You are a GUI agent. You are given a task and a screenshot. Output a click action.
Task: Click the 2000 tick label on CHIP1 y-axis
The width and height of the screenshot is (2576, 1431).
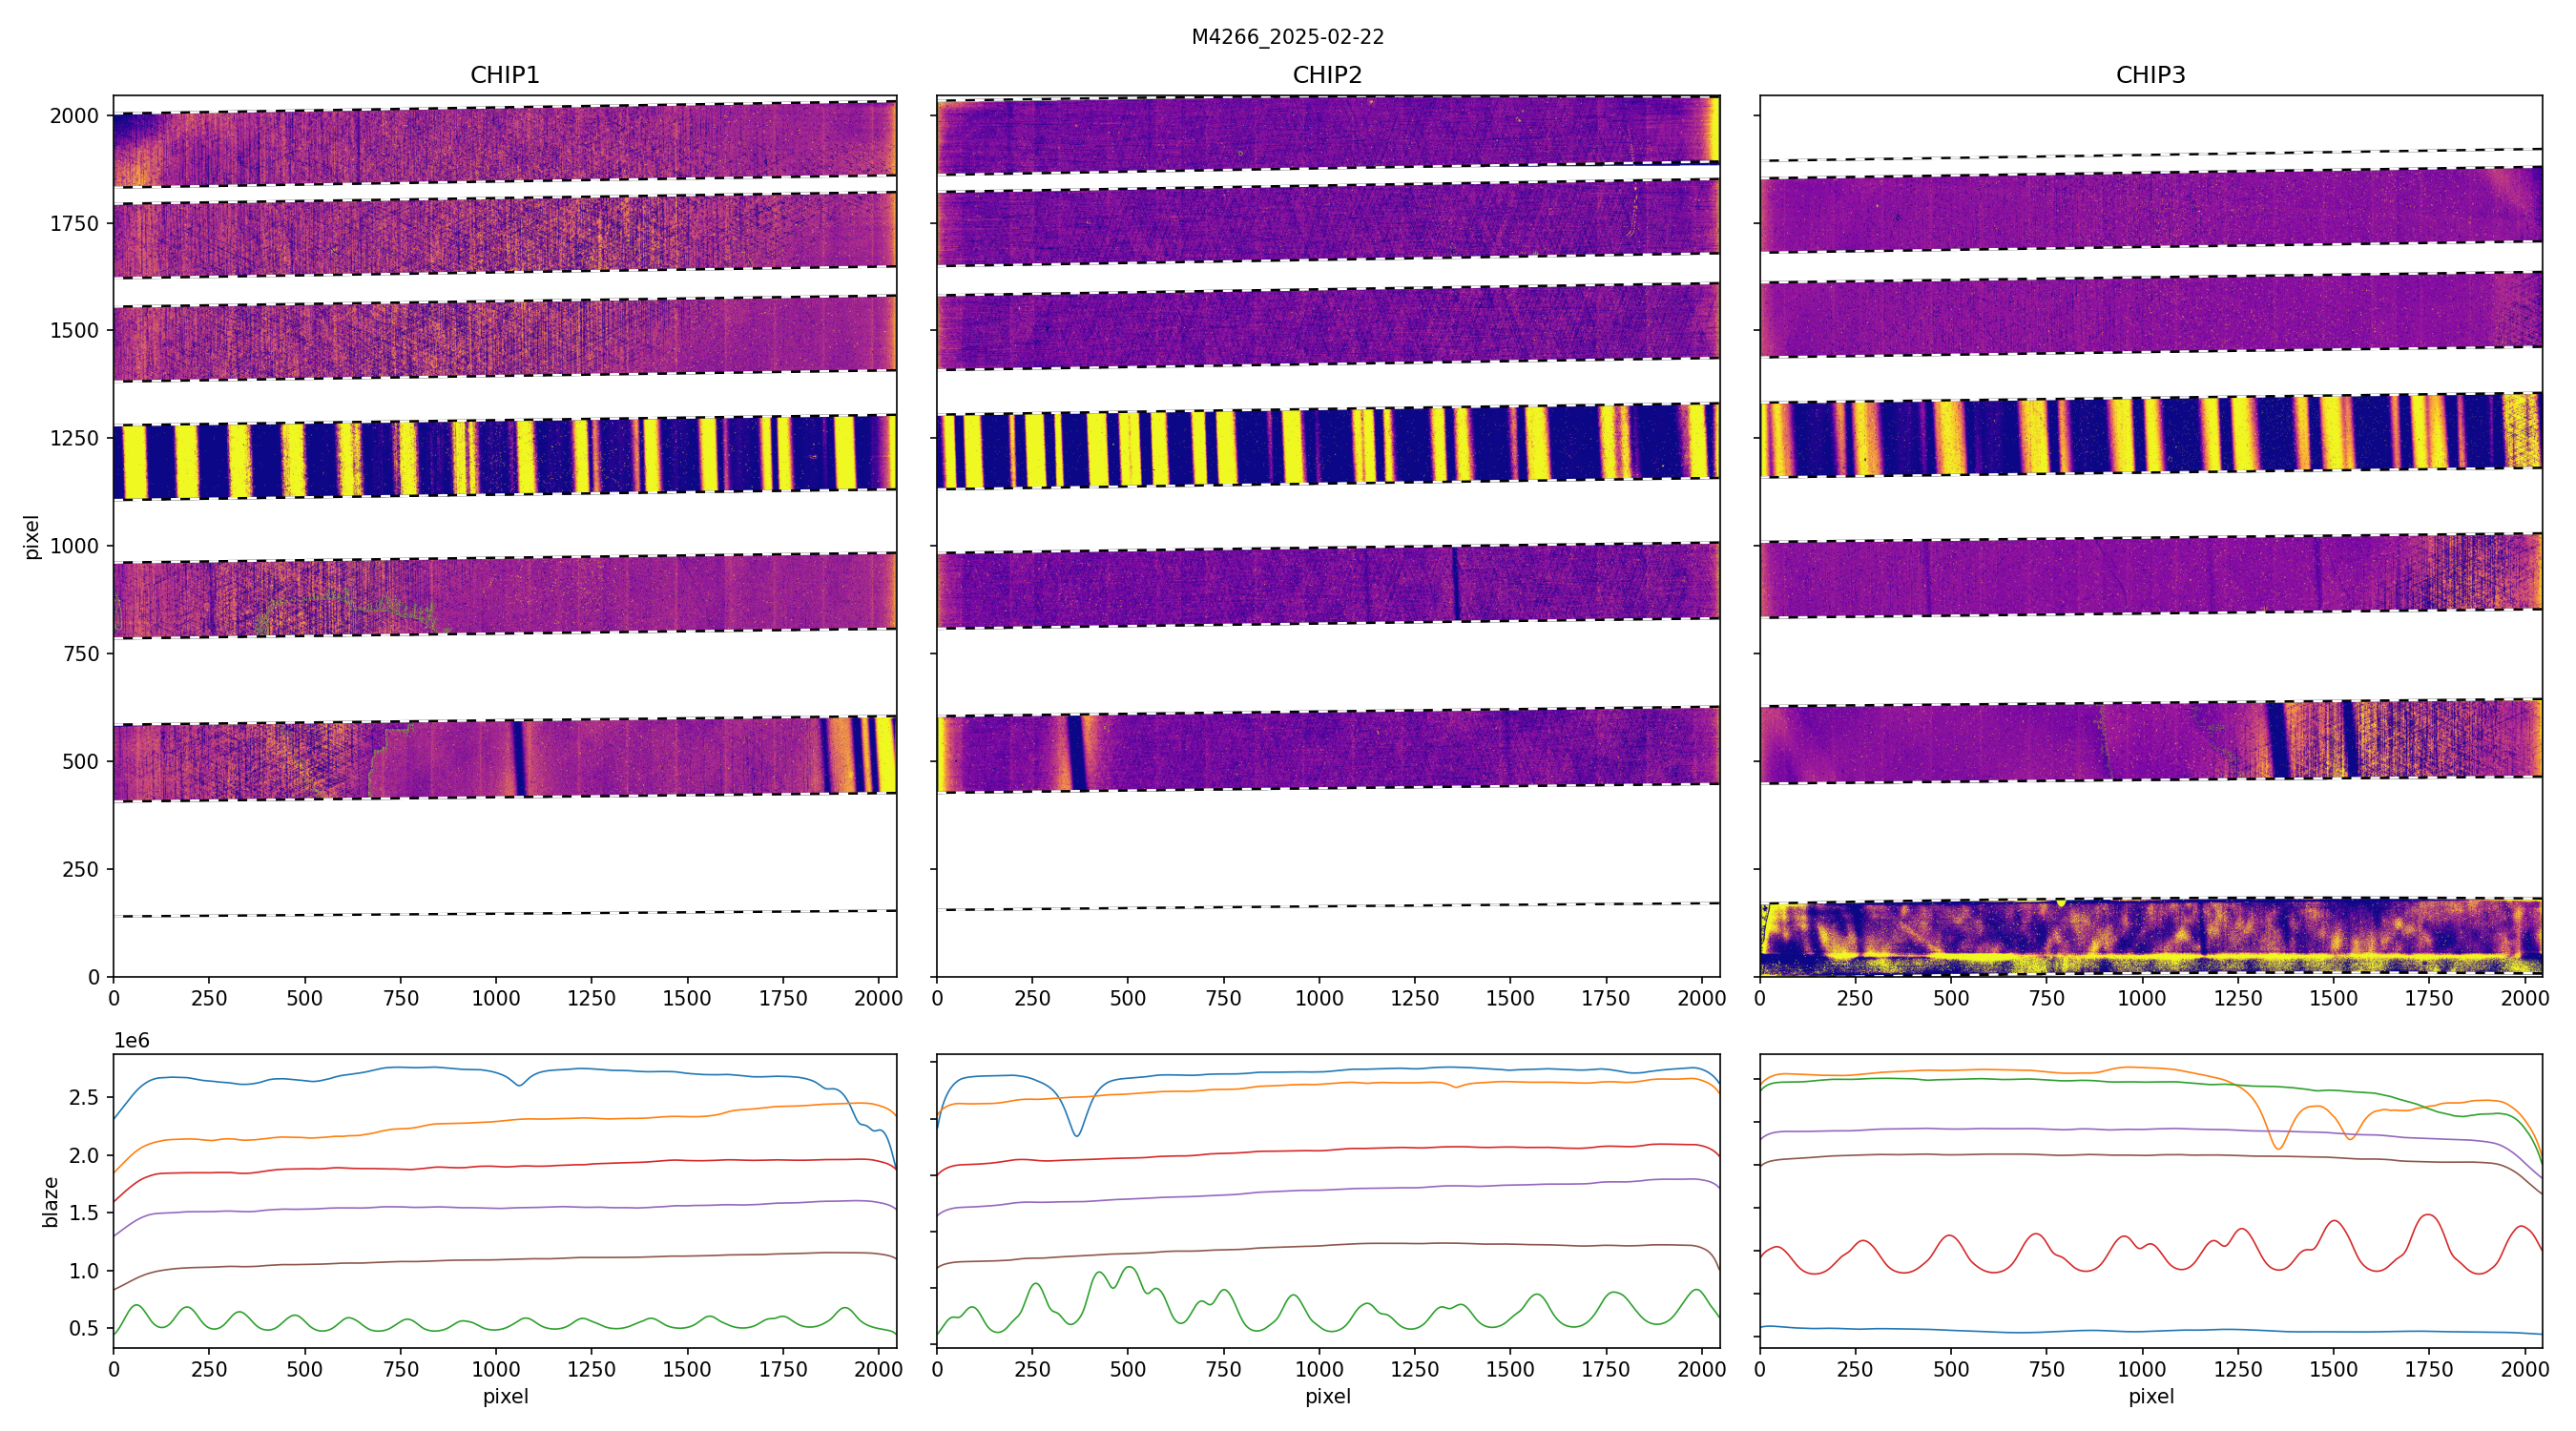click(x=74, y=116)
